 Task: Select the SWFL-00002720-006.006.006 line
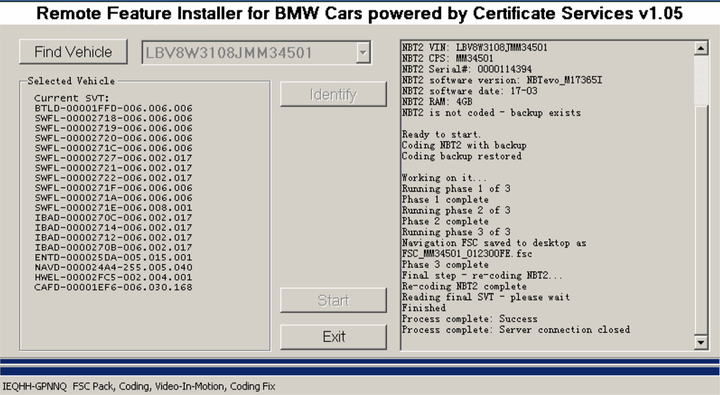point(113,138)
